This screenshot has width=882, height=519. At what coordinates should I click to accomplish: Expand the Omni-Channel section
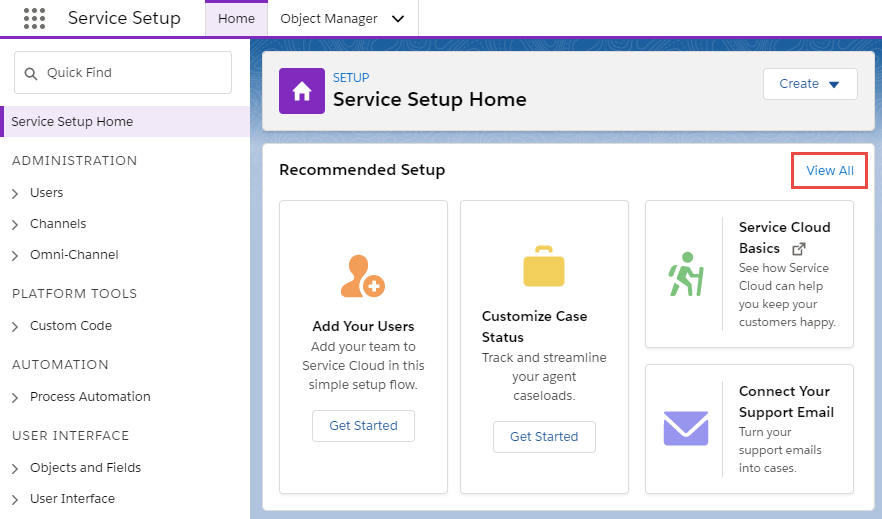click(x=15, y=255)
